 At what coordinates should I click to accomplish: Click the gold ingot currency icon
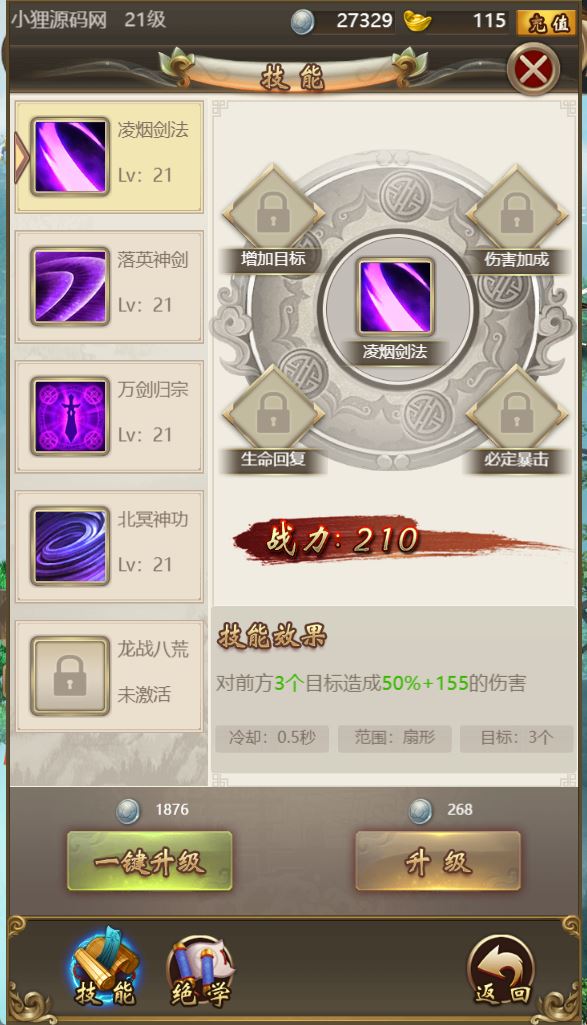[417, 21]
